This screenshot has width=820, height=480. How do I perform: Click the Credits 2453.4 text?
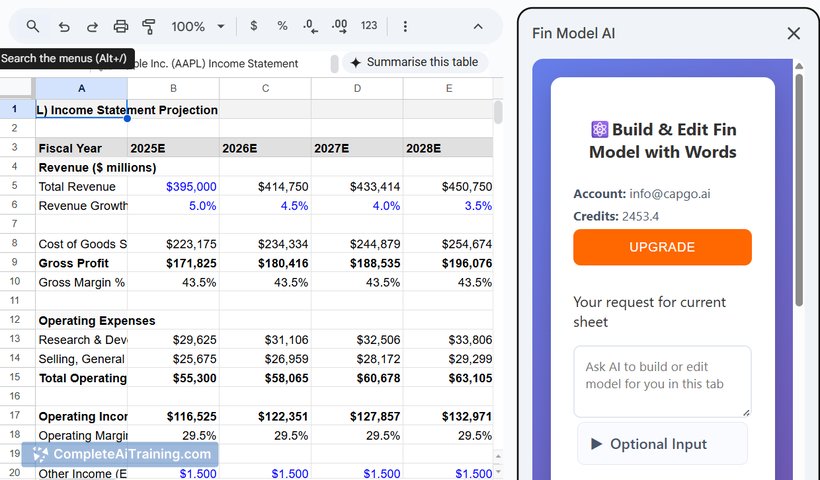click(616, 216)
